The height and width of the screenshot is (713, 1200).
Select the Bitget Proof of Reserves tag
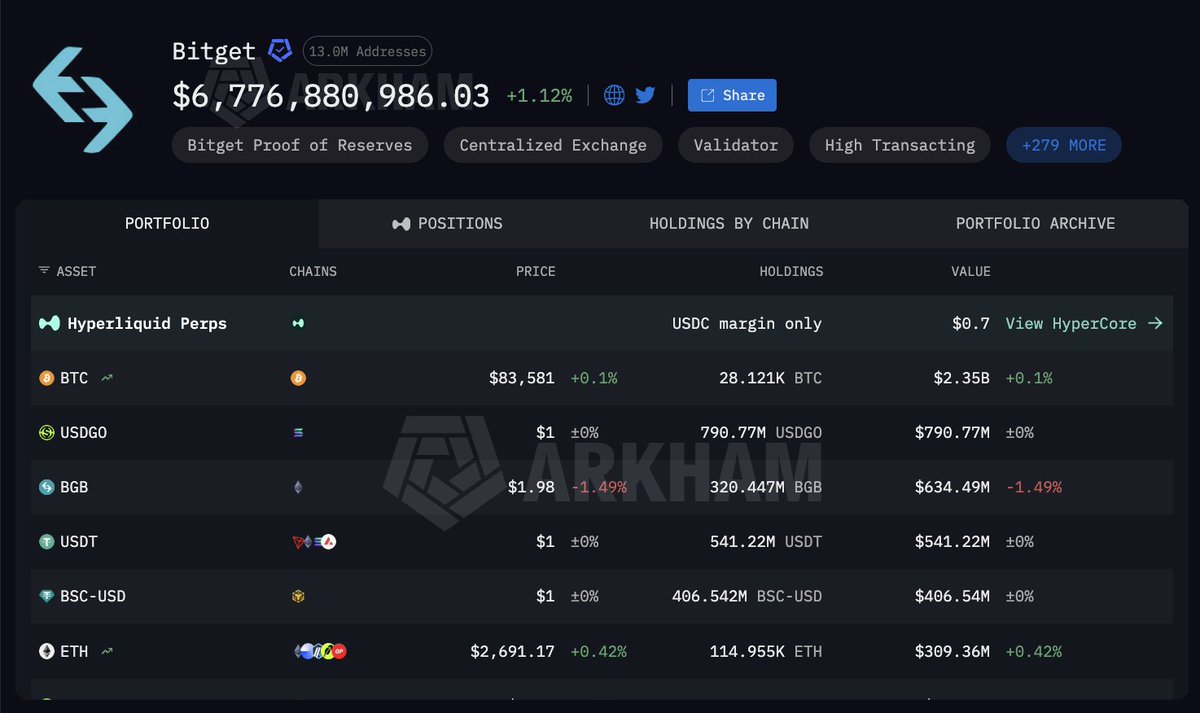(300, 145)
